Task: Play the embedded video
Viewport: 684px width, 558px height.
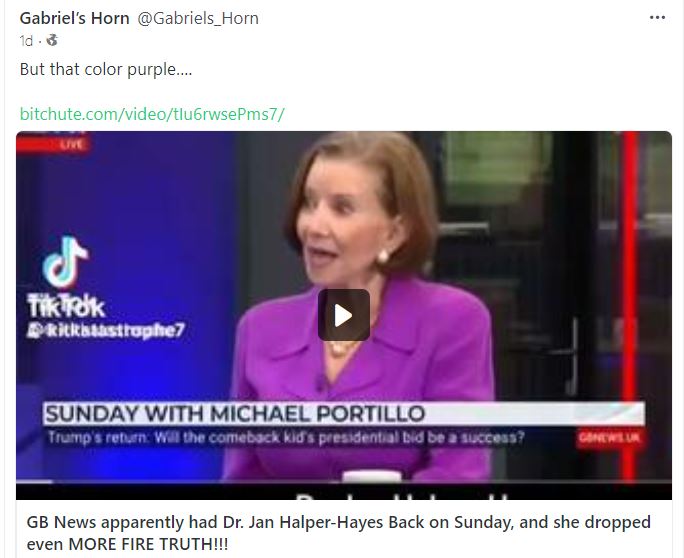Action: tap(344, 315)
